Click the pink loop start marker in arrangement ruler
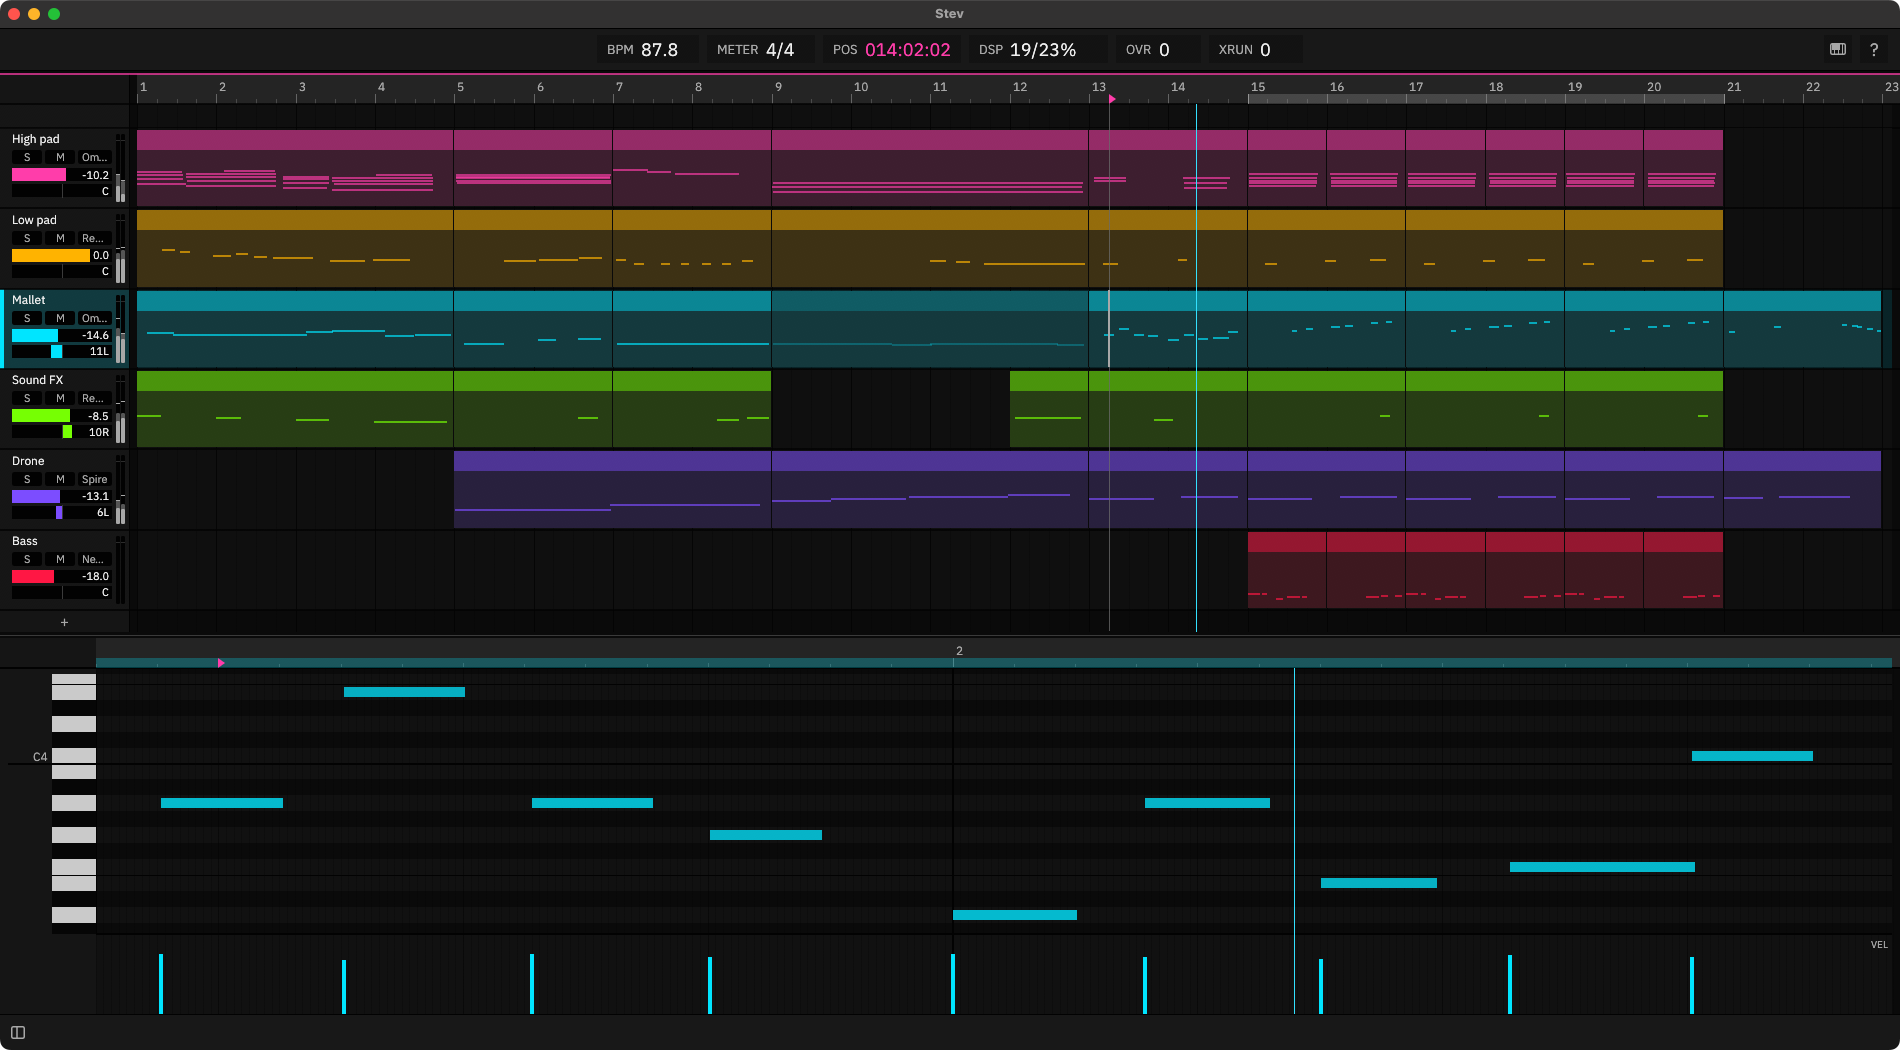Screen dimensions: 1900x1050 pos(1112,99)
